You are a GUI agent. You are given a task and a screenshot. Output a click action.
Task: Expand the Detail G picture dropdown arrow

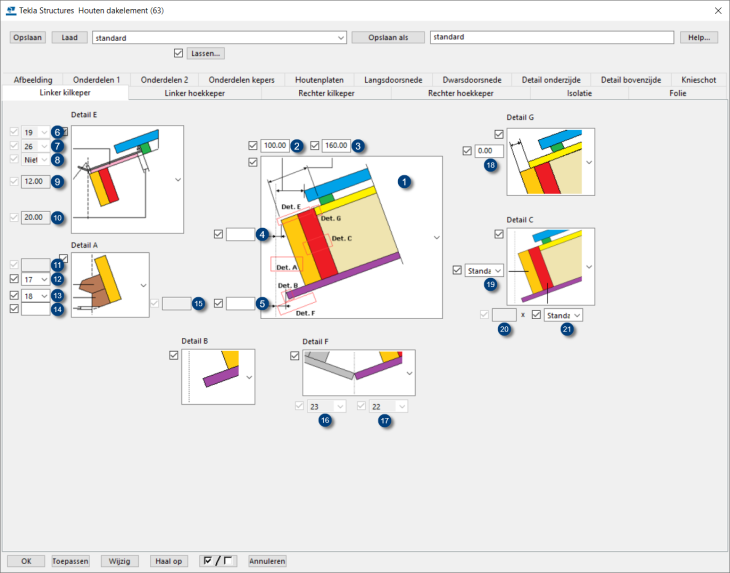589,162
